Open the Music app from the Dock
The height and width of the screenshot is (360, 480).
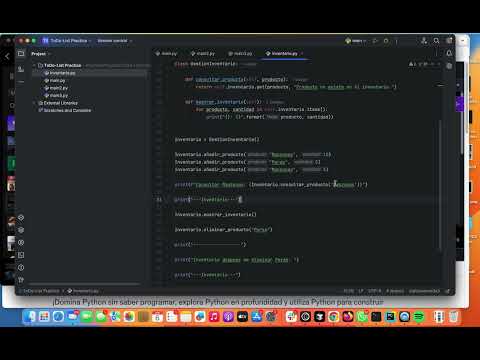click(214, 316)
